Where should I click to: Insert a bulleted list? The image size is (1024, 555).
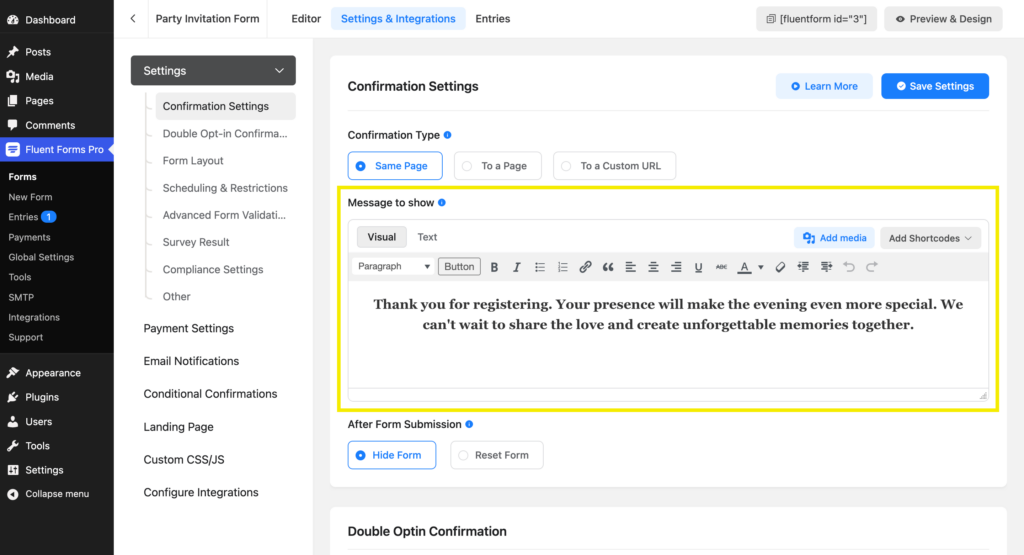click(x=539, y=267)
